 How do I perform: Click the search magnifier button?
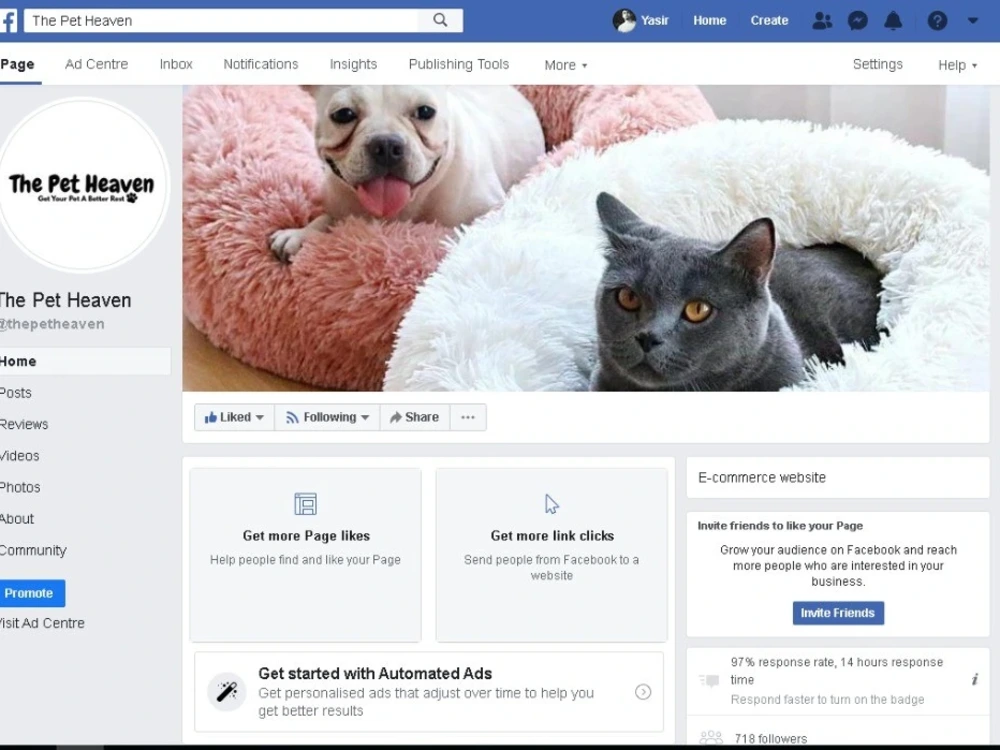click(440, 20)
